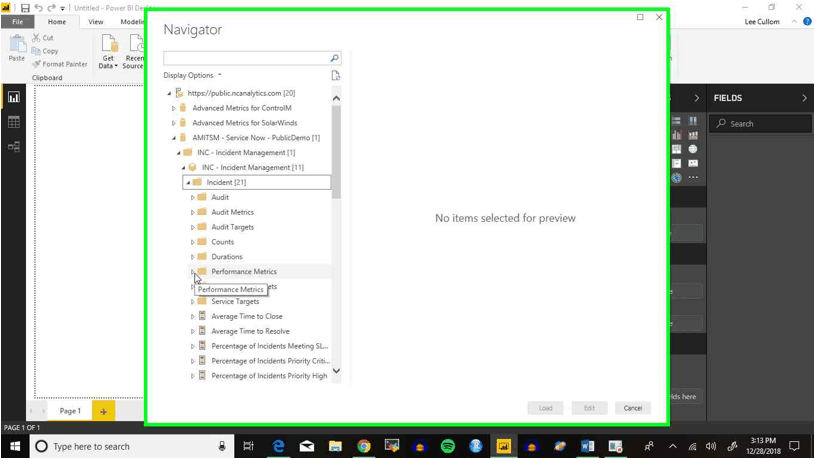Image resolution: width=815 pixels, height=459 pixels.
Task: Click the Format Painter brush icon
Action: [x=36, y=64]
